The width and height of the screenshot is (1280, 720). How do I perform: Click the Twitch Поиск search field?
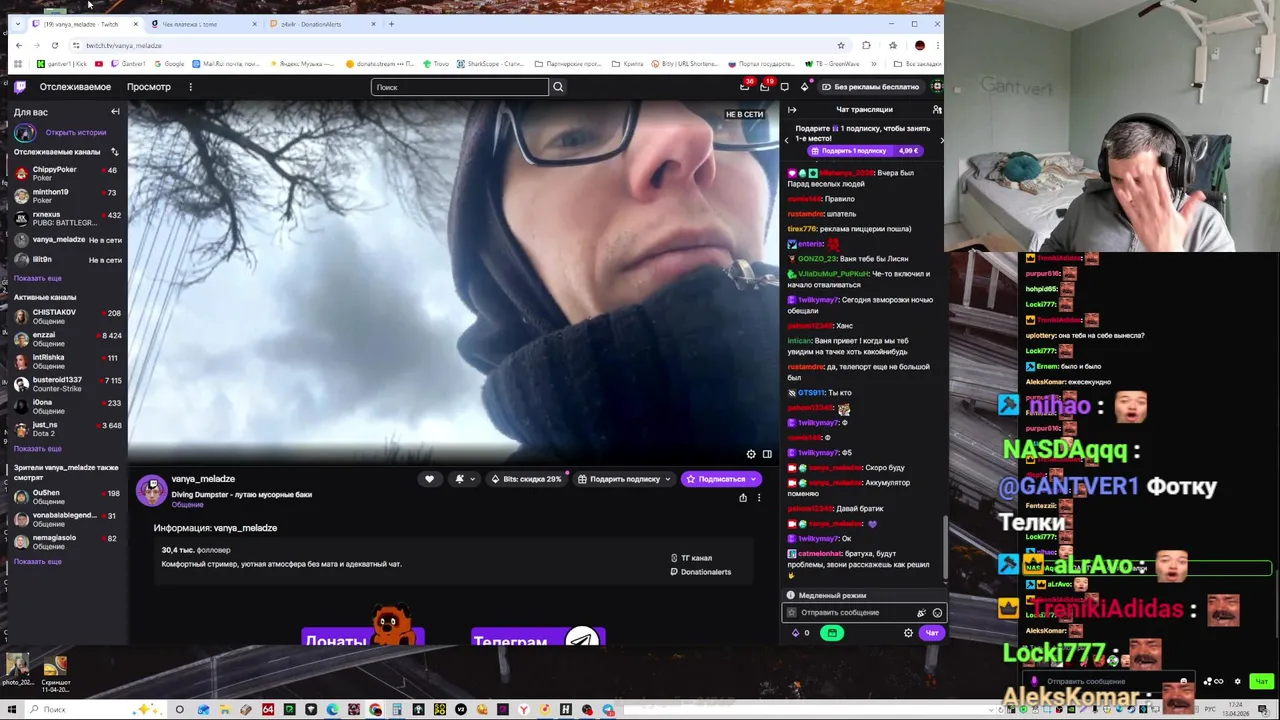coord(460,87)
